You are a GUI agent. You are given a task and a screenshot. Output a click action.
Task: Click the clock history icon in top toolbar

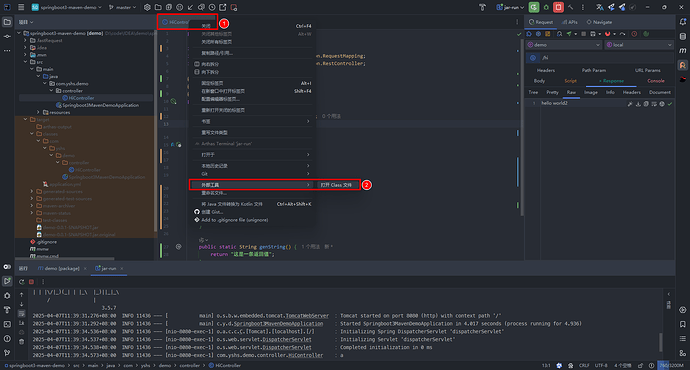(212, 7)
